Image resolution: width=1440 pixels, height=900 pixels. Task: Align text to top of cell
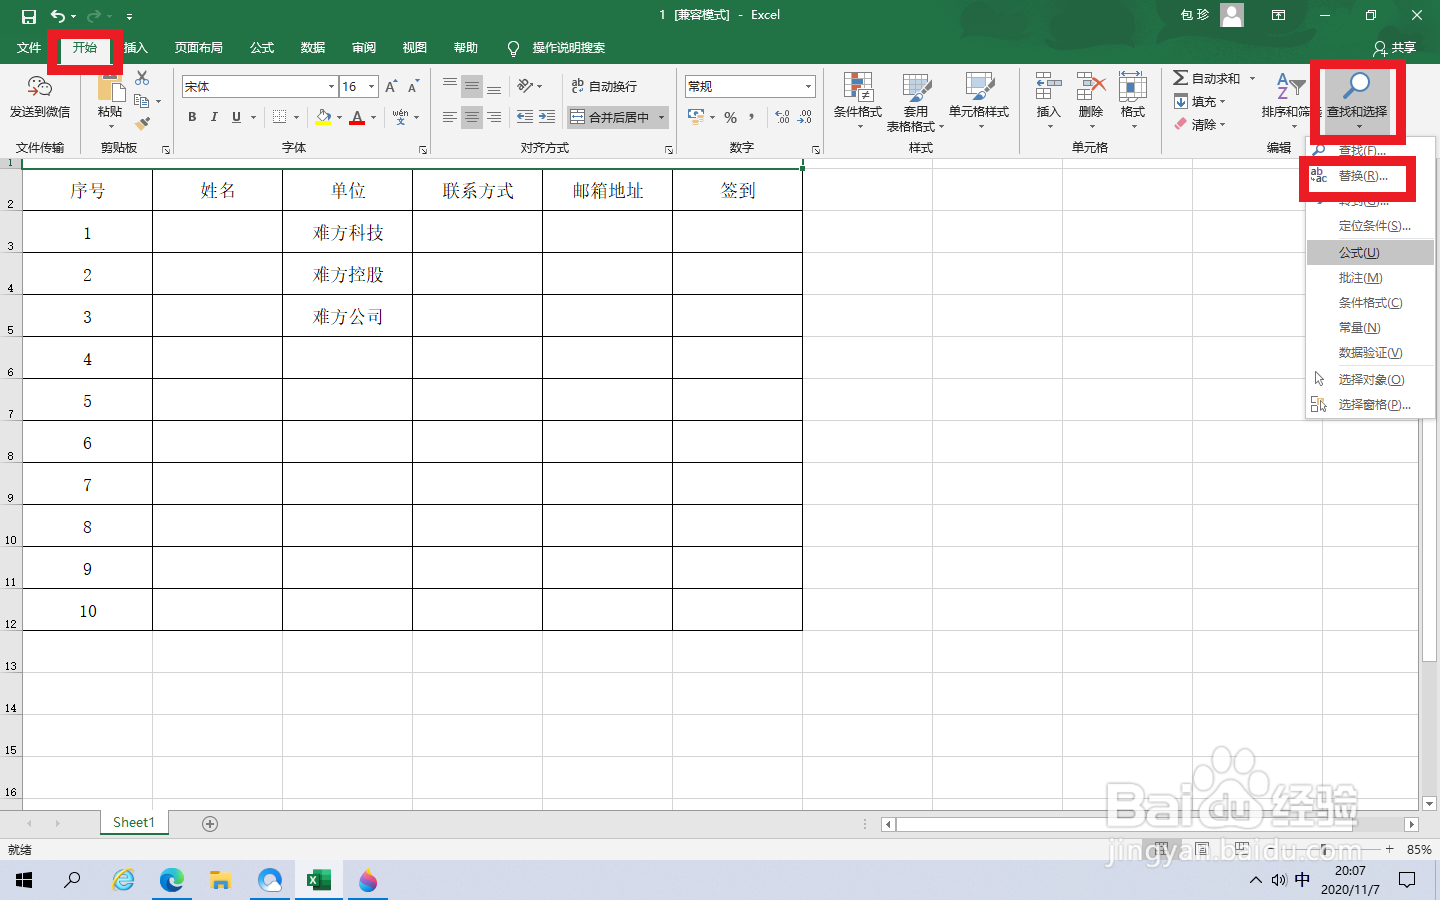450,86
